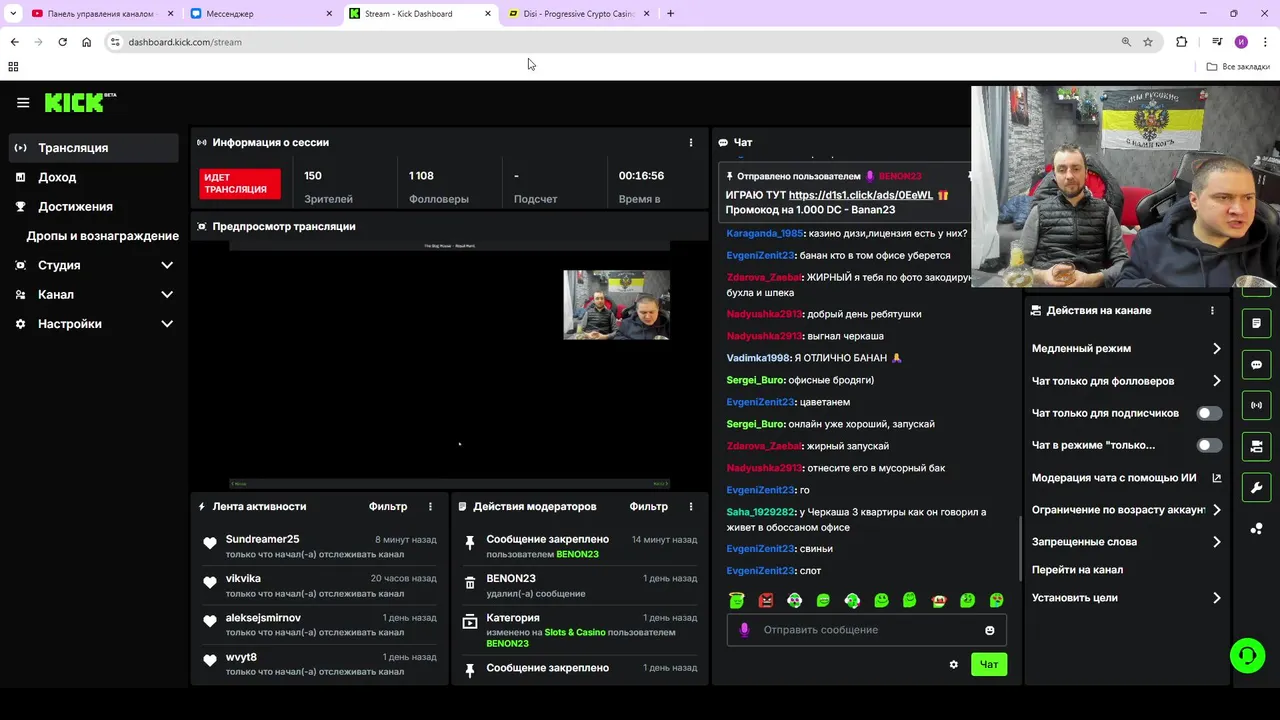1280x720 pixels.
Task: Open Модерация чата с помощью ИИ
Action: [x=1127, y=478]
